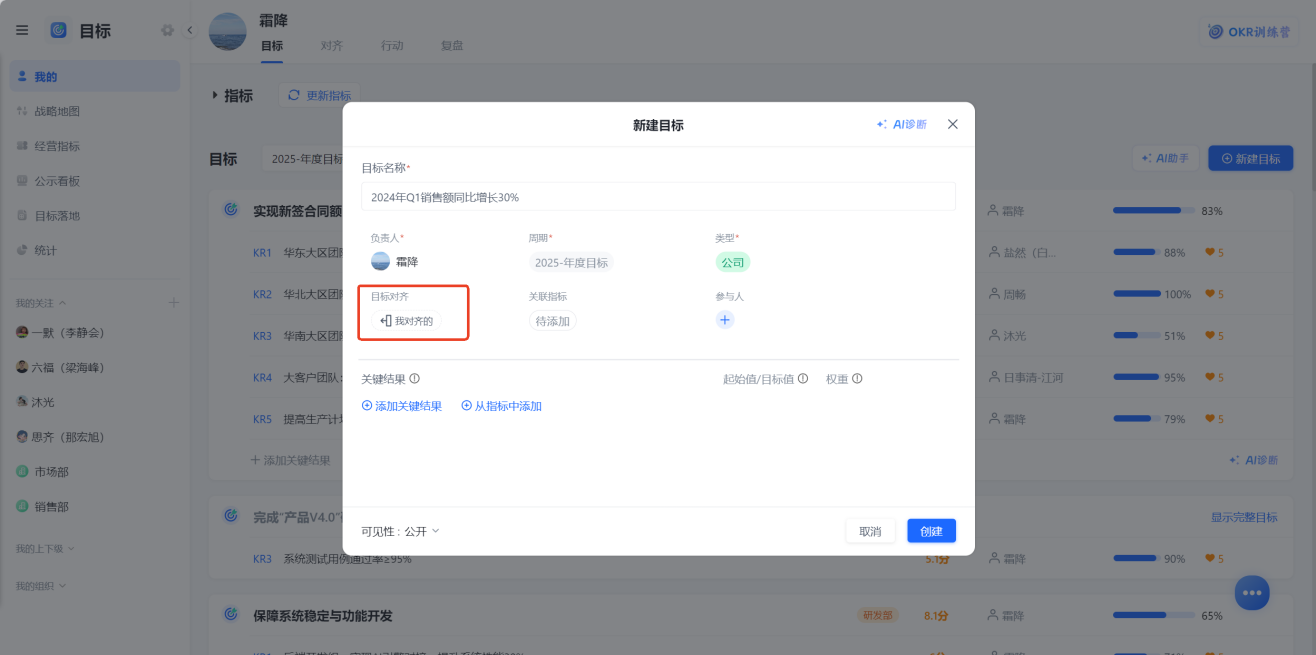1316x655 pixels.
Task: Click the heart icon in the 95% row
Action: (1210, 377)
